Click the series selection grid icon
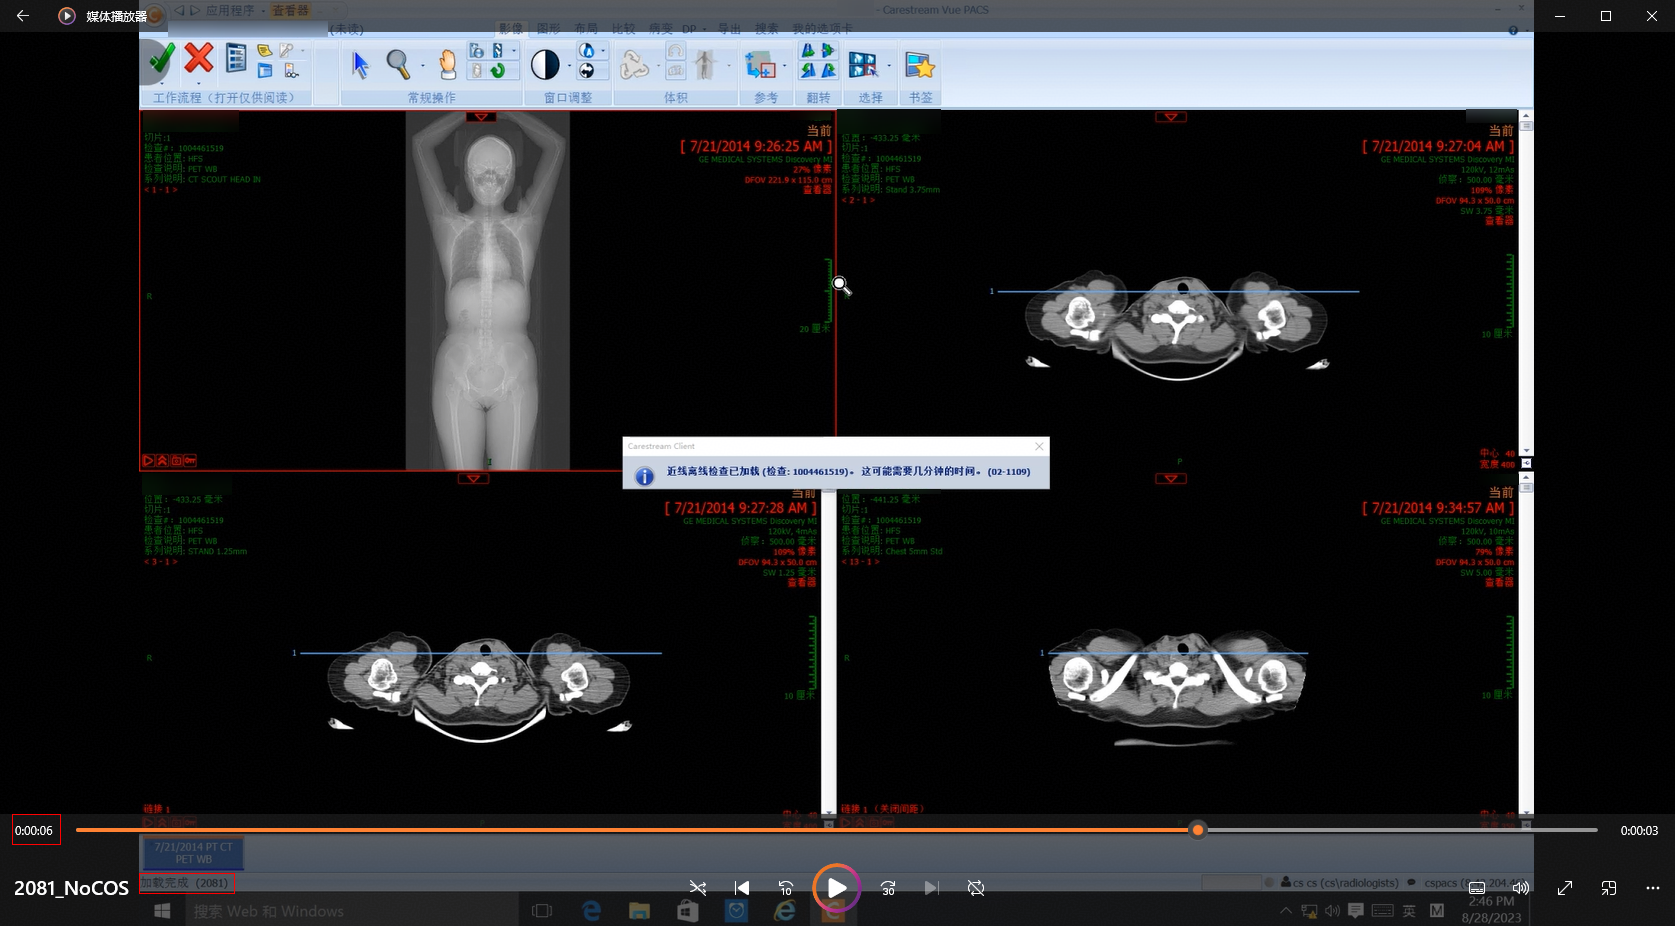The image size is (1675, 926). point(863,65)
